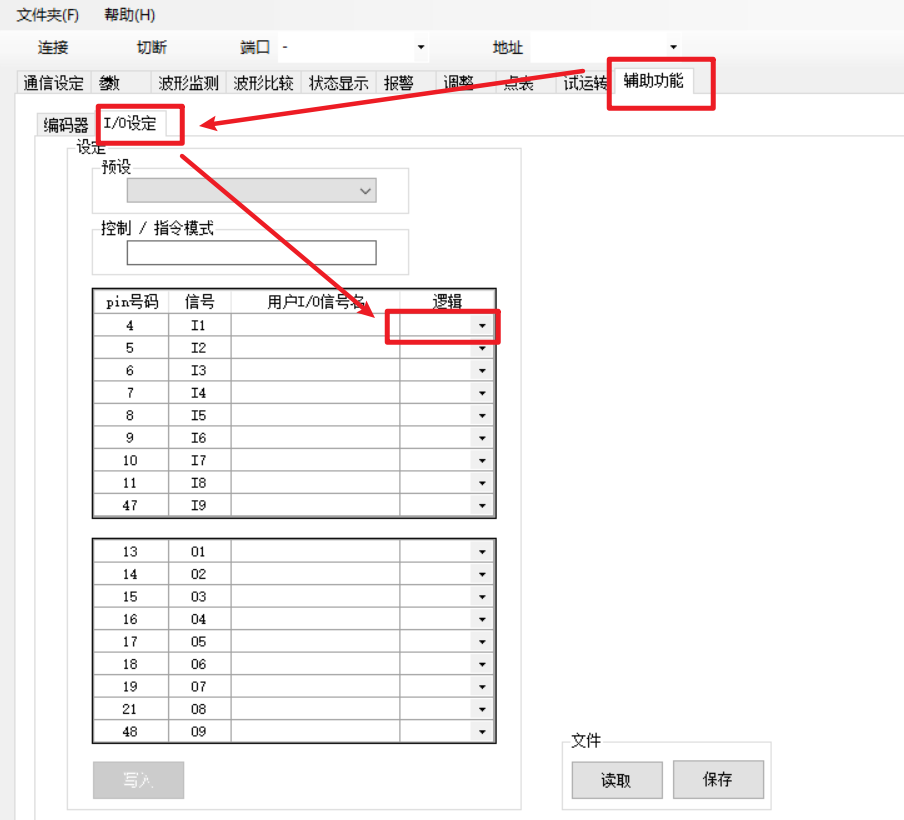Switch to the 通信设定 tab
Image resolution: width=904 pixels, height=820 pixels.
[54, 83]
